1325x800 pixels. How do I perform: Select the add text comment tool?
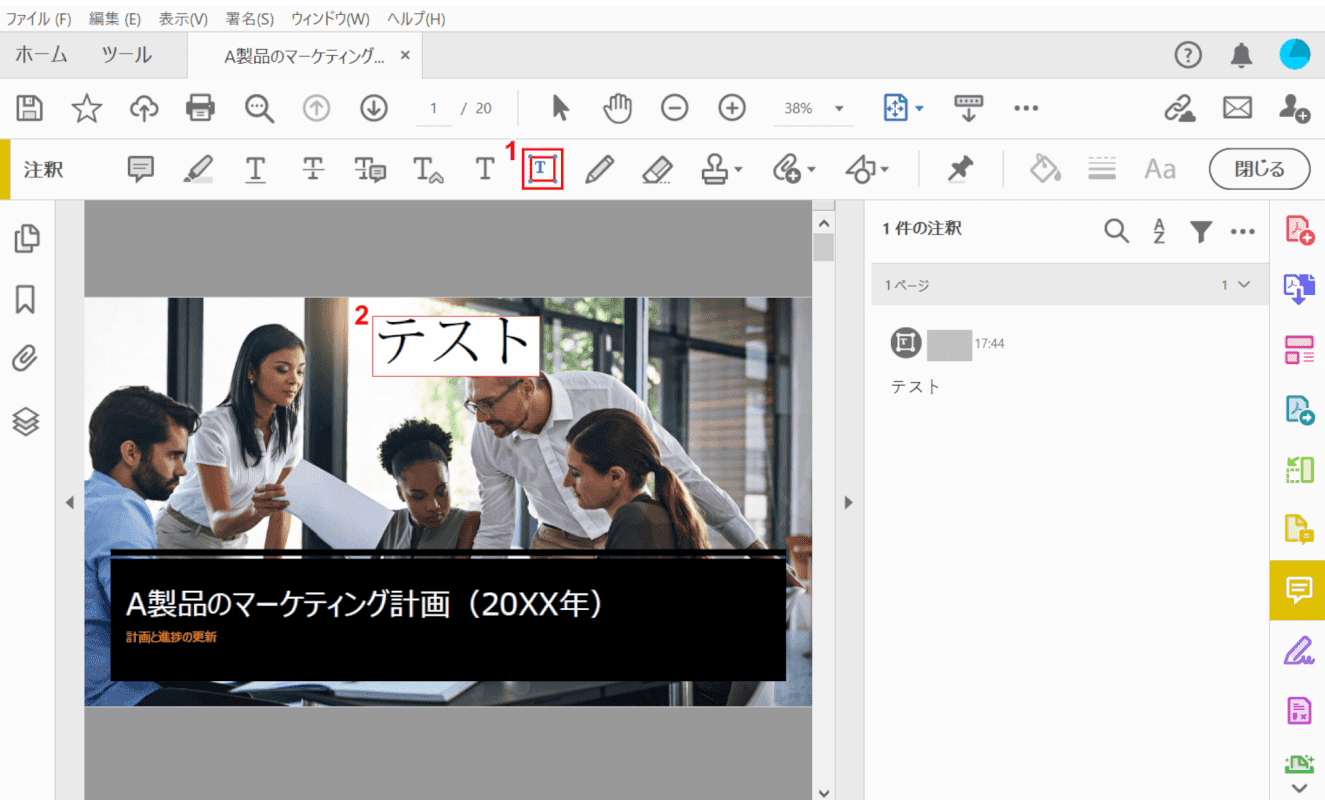pyautogui.click(x=485, y=169)
